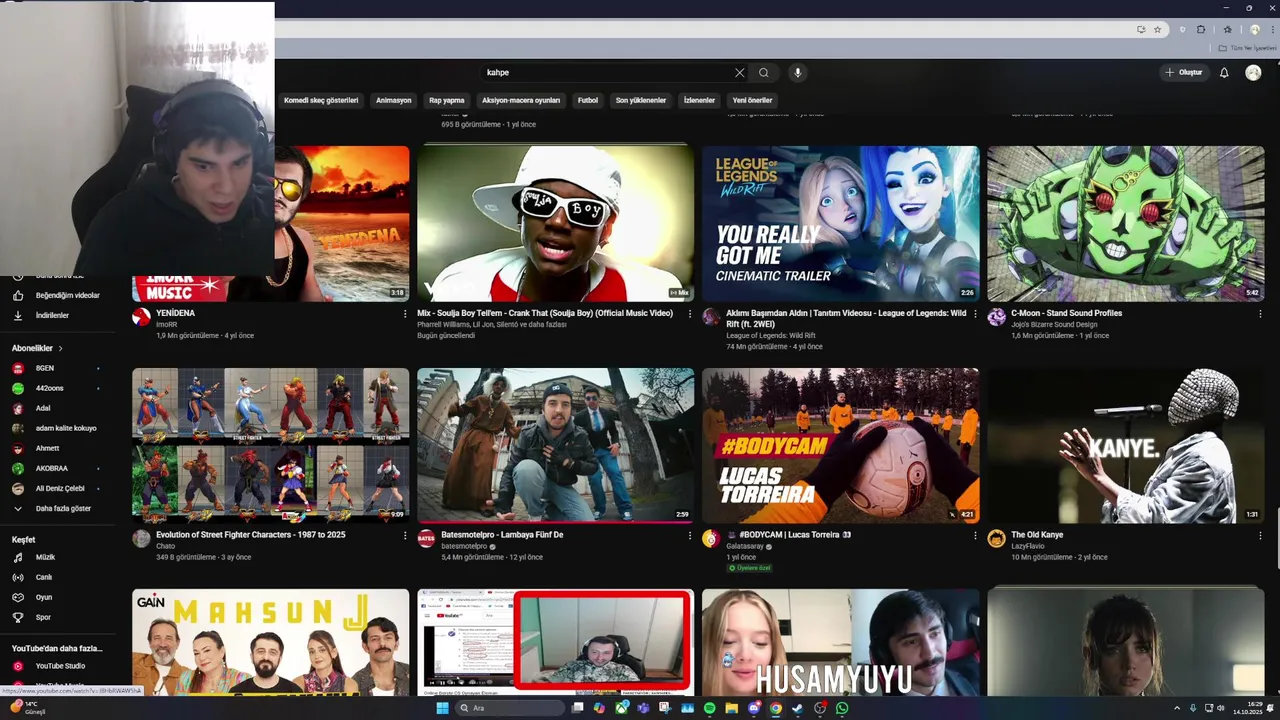Viewport: 1280px width, 720px height.
Task: Select the Komedi skeç gösterileri chip
Action: [321, 100]
